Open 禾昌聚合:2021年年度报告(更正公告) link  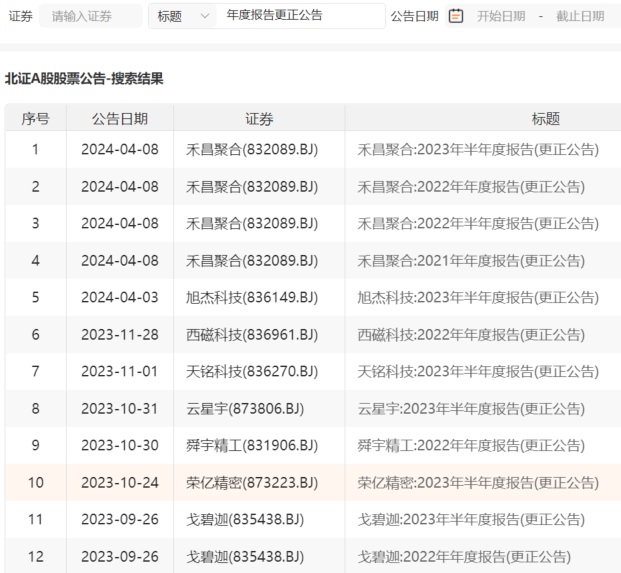coord(471,261)
